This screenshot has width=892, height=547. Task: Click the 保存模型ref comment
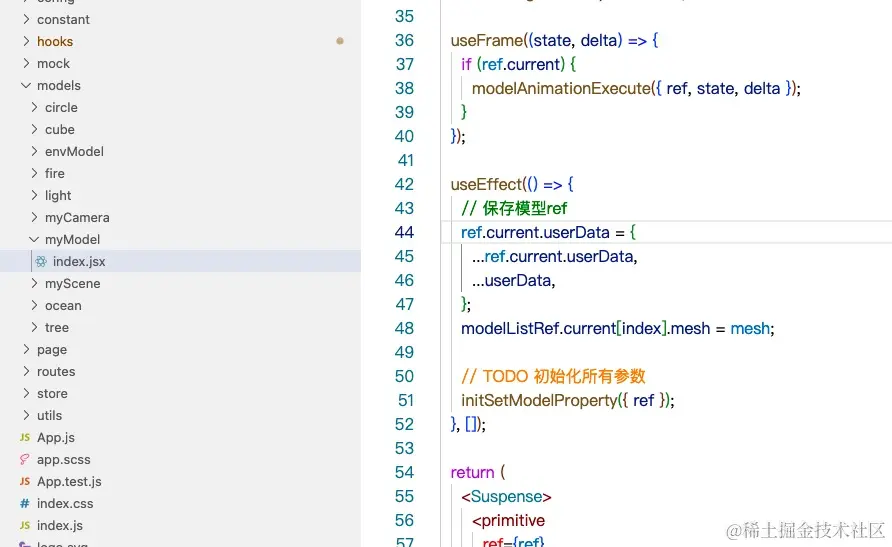[514, 208]
